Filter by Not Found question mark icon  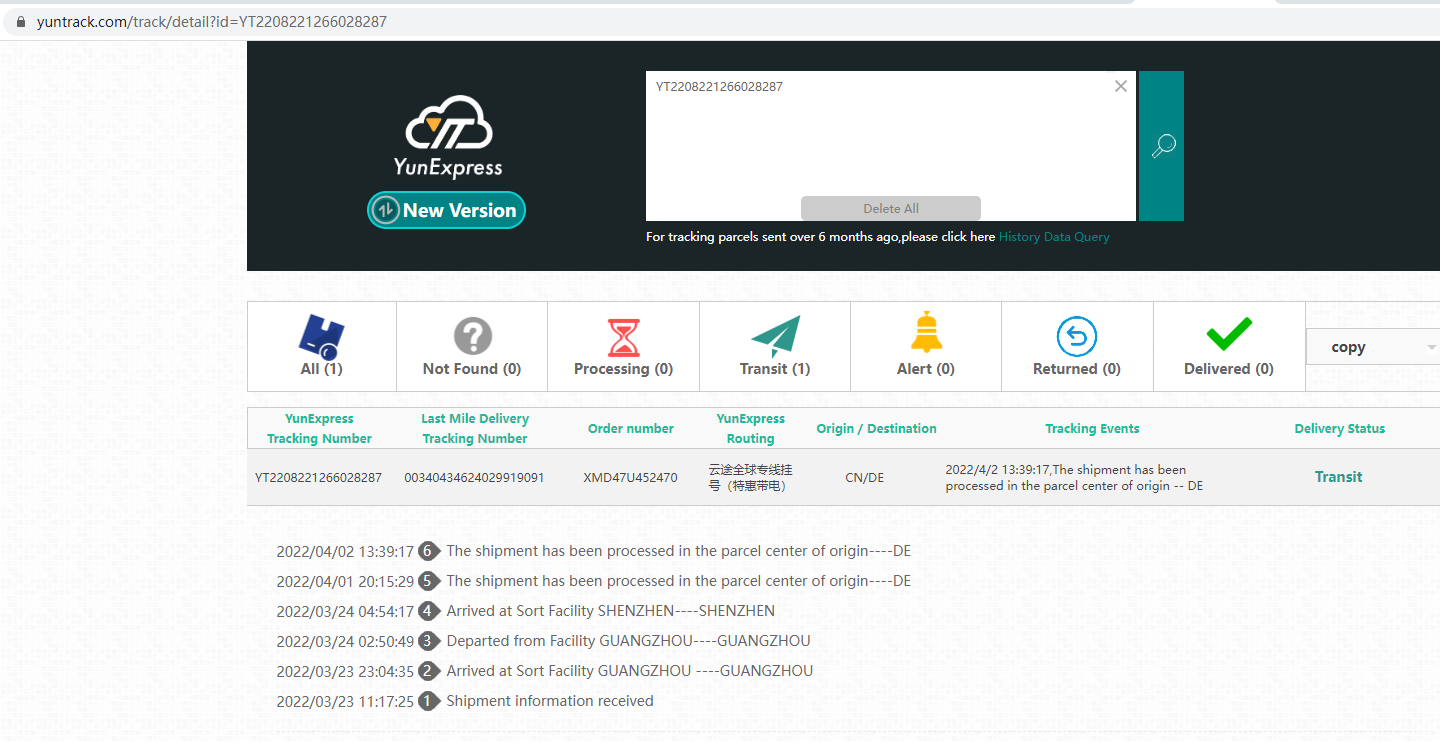coord(472,337)
